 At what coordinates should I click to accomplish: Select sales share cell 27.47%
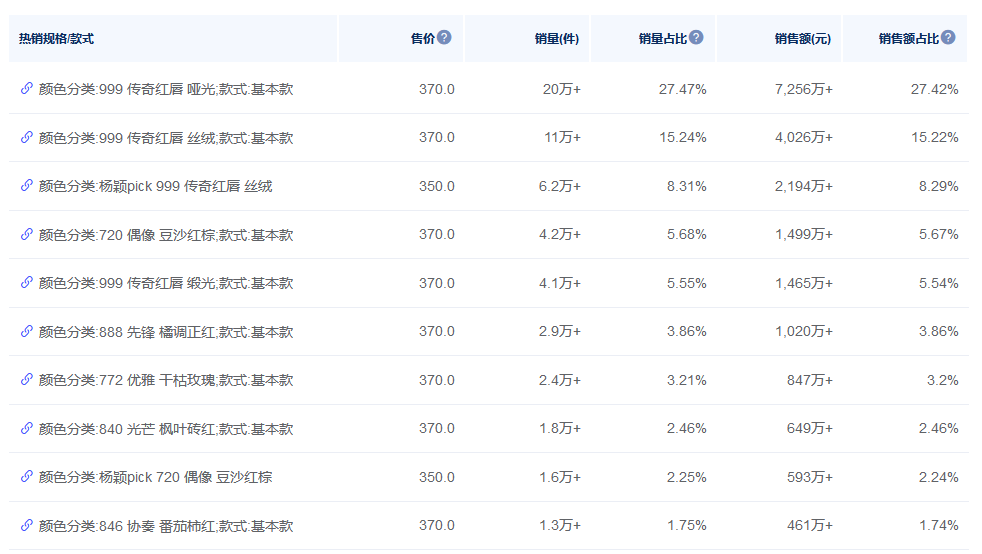[683, 90]
